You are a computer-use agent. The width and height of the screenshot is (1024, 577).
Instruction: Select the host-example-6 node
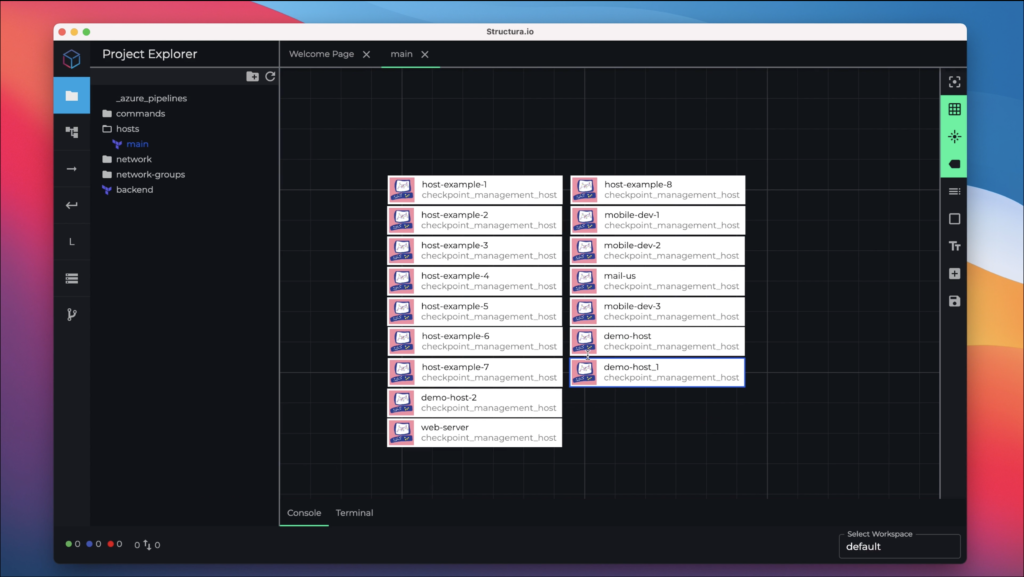[x=475, y=341]
